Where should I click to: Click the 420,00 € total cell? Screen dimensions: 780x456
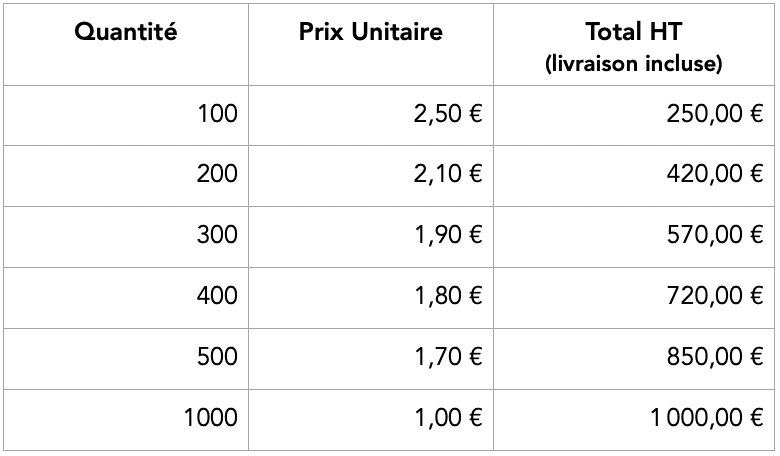click(x=714, y=174)
